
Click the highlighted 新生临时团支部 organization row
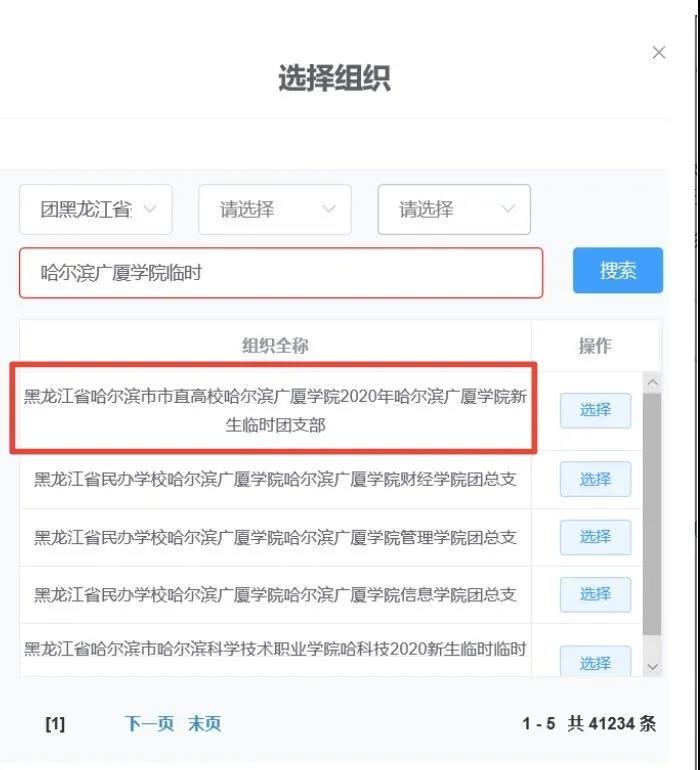(275, 410)
